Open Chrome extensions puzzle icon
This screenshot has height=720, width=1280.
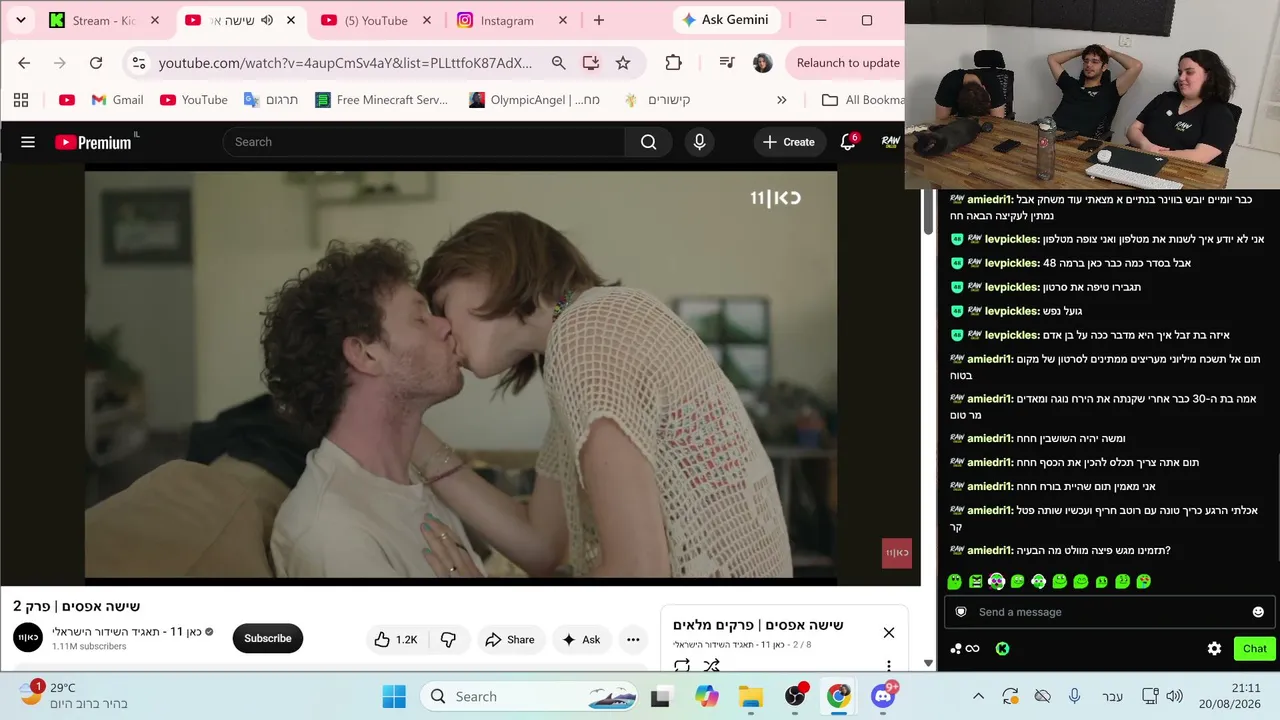[673, 63]
